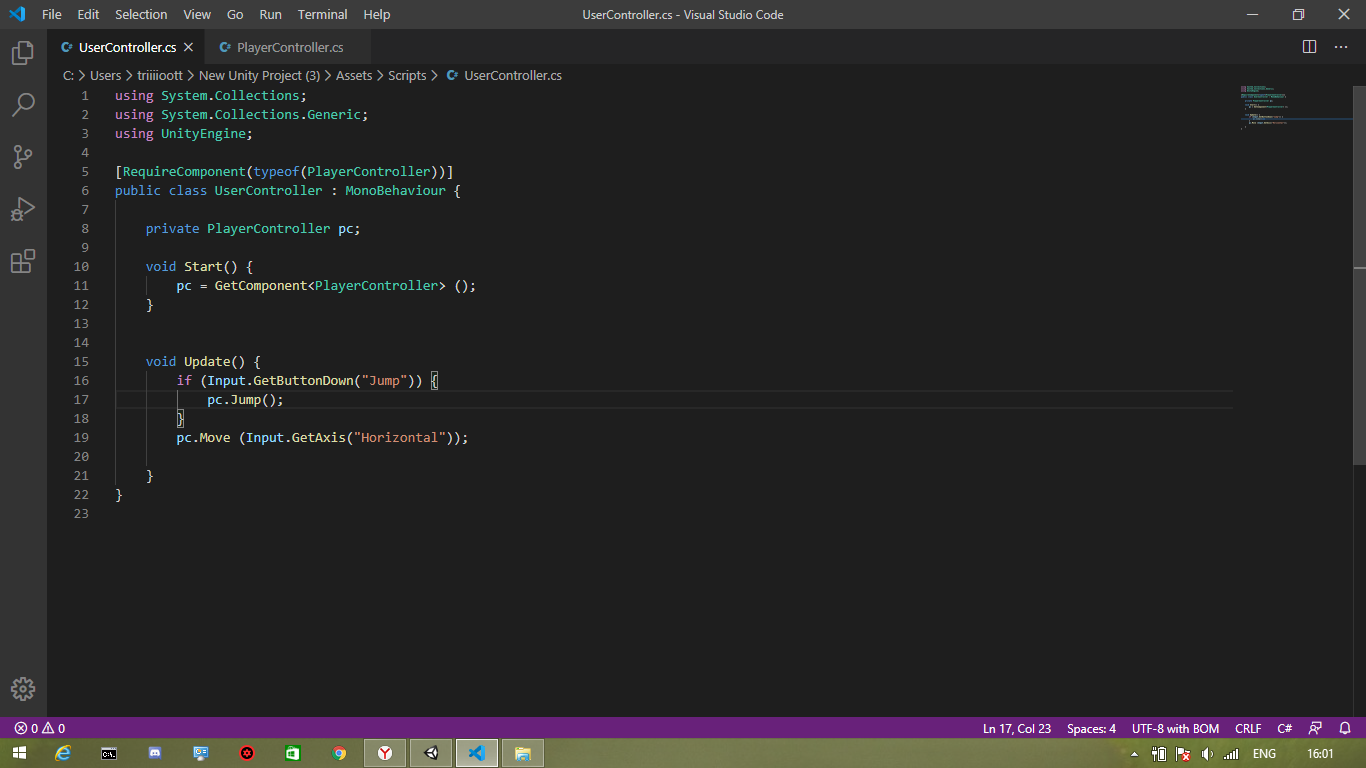Screen dimensions: 1366x768
Task: Click the UTF-8 with BOM encoding
Action: [x=1175, y=728]
